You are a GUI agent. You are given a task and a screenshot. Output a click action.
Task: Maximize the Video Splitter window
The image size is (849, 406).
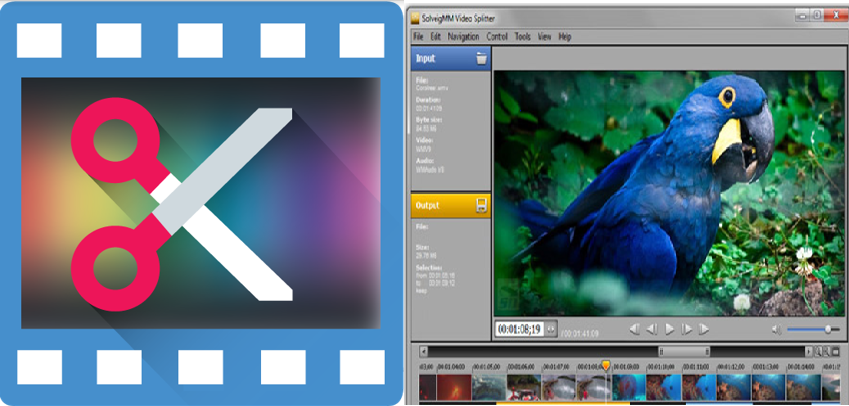818,15
